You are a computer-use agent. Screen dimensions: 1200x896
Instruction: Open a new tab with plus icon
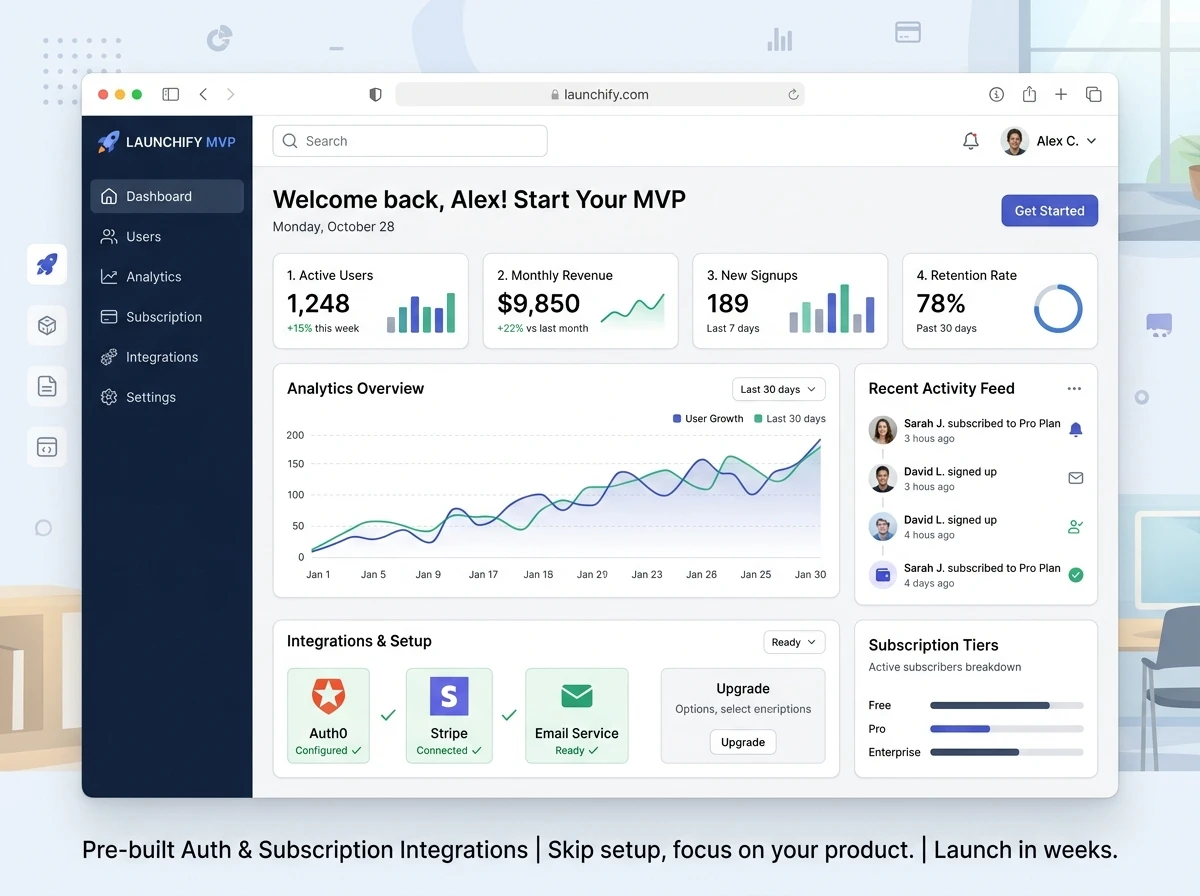1061,94
